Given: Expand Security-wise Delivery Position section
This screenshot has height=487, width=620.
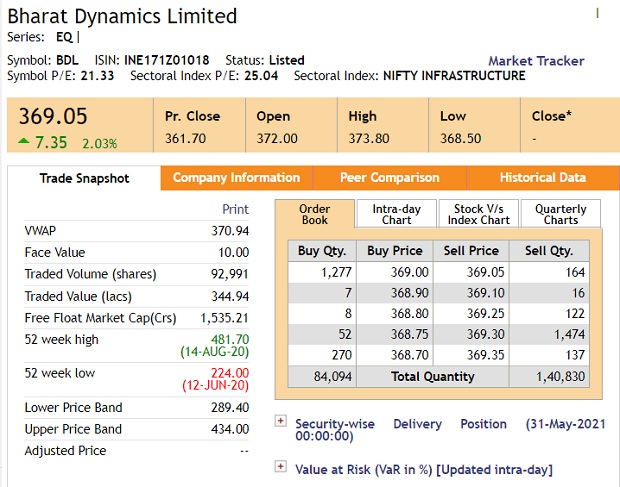Looking at the screenshot, I should [280, 421].
